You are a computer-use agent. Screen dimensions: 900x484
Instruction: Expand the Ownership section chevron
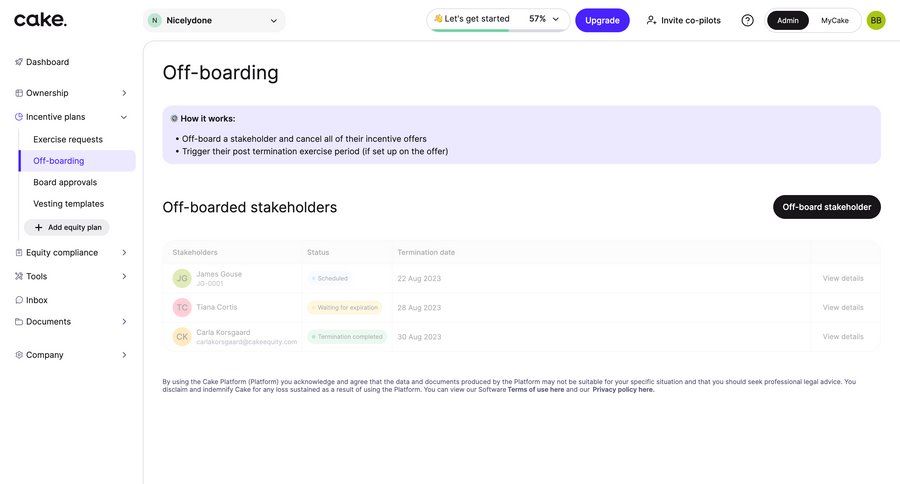point(124,93)
